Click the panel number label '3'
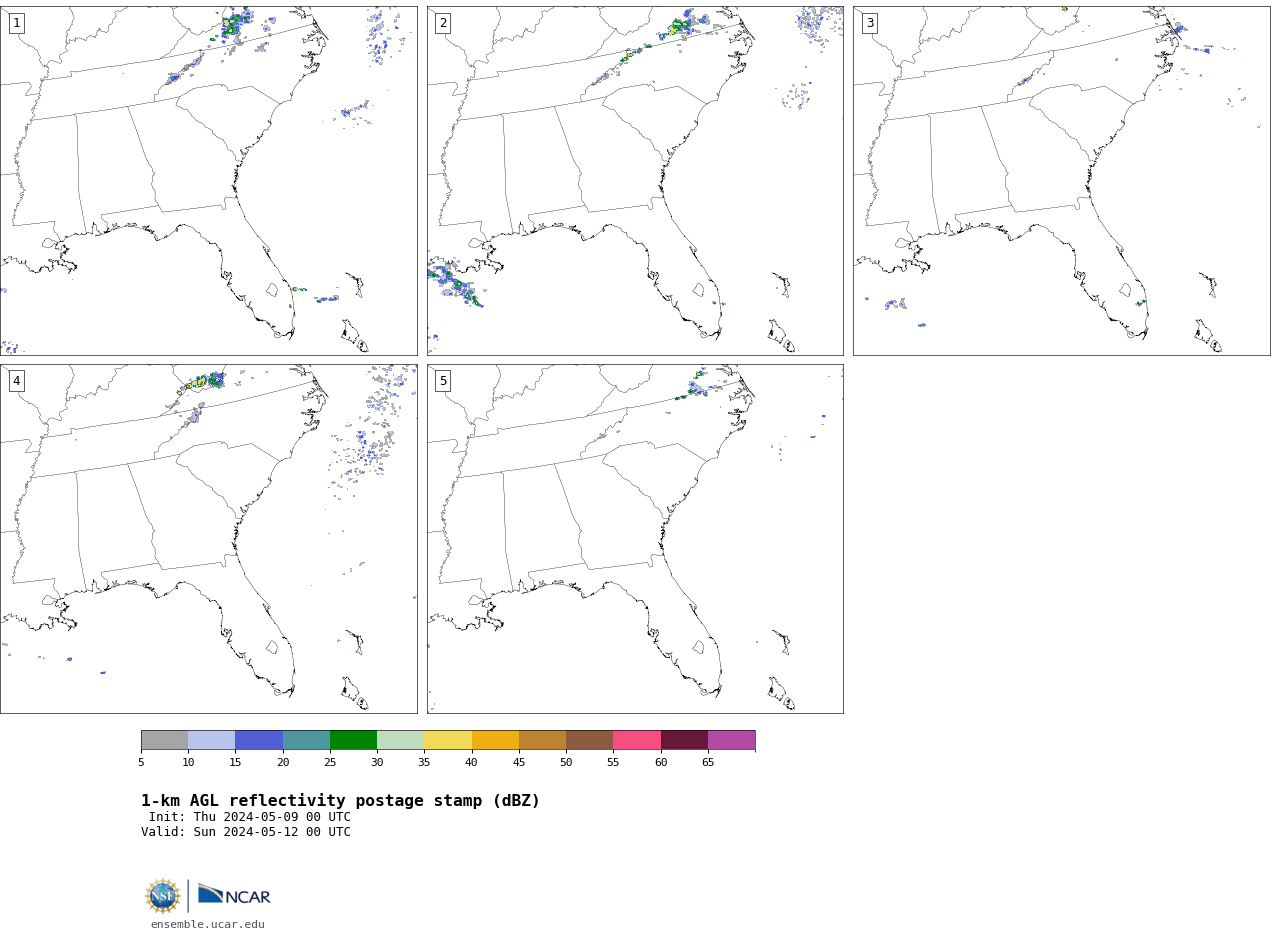This screenshot has height=936, width=1280. [x=869, y=23]
